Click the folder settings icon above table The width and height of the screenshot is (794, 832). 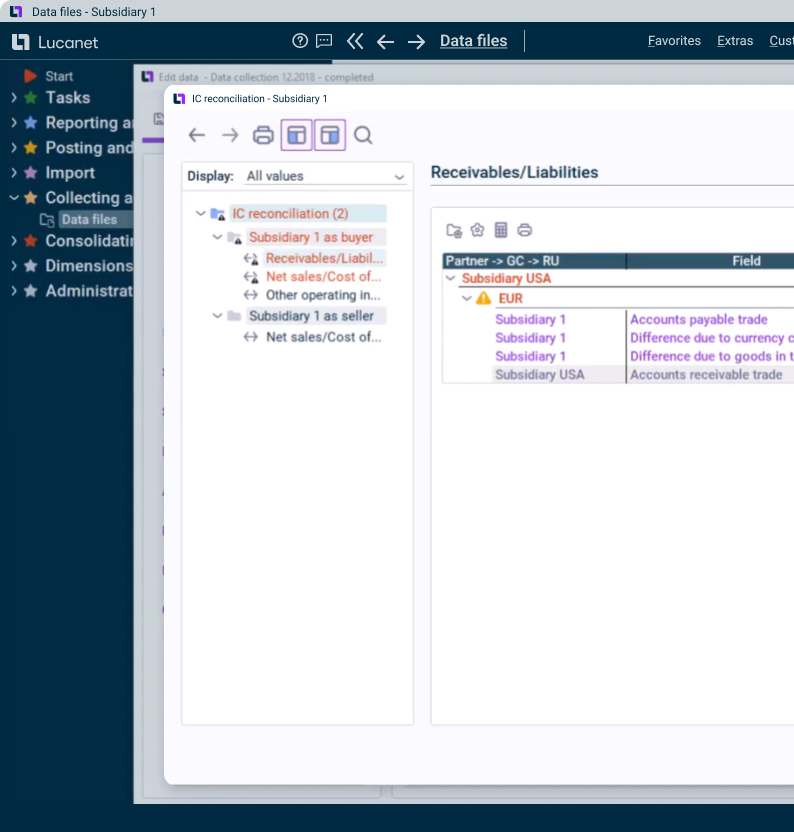(x=454, y=230)
